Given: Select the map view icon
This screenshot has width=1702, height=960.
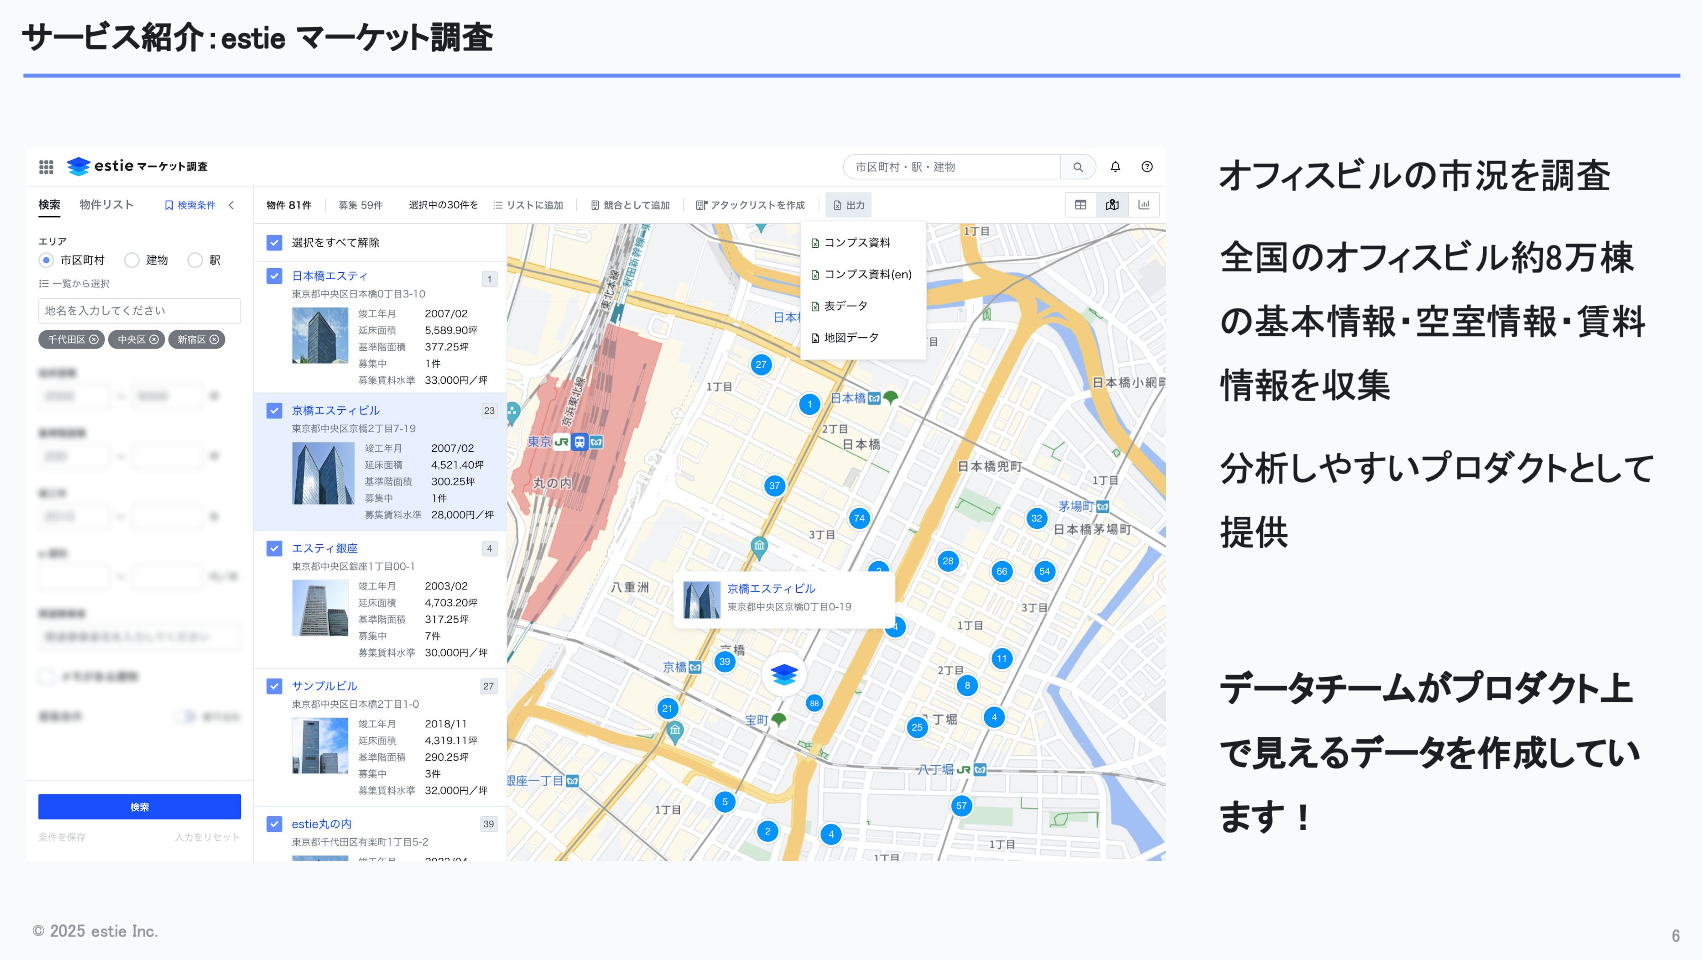Looking at the screenshot, I should coord(1112,205).
